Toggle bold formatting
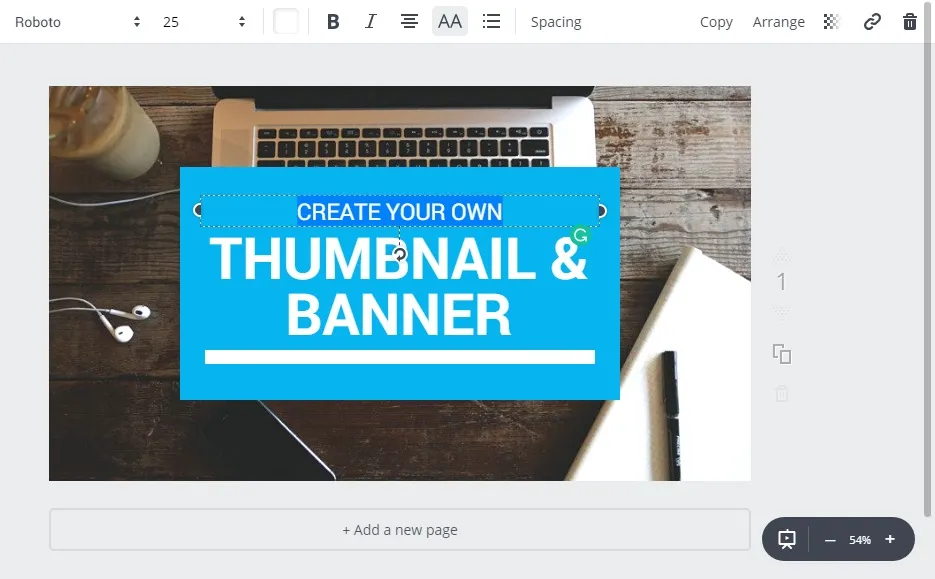Screen dimensions: 935x579 point(333,22)
